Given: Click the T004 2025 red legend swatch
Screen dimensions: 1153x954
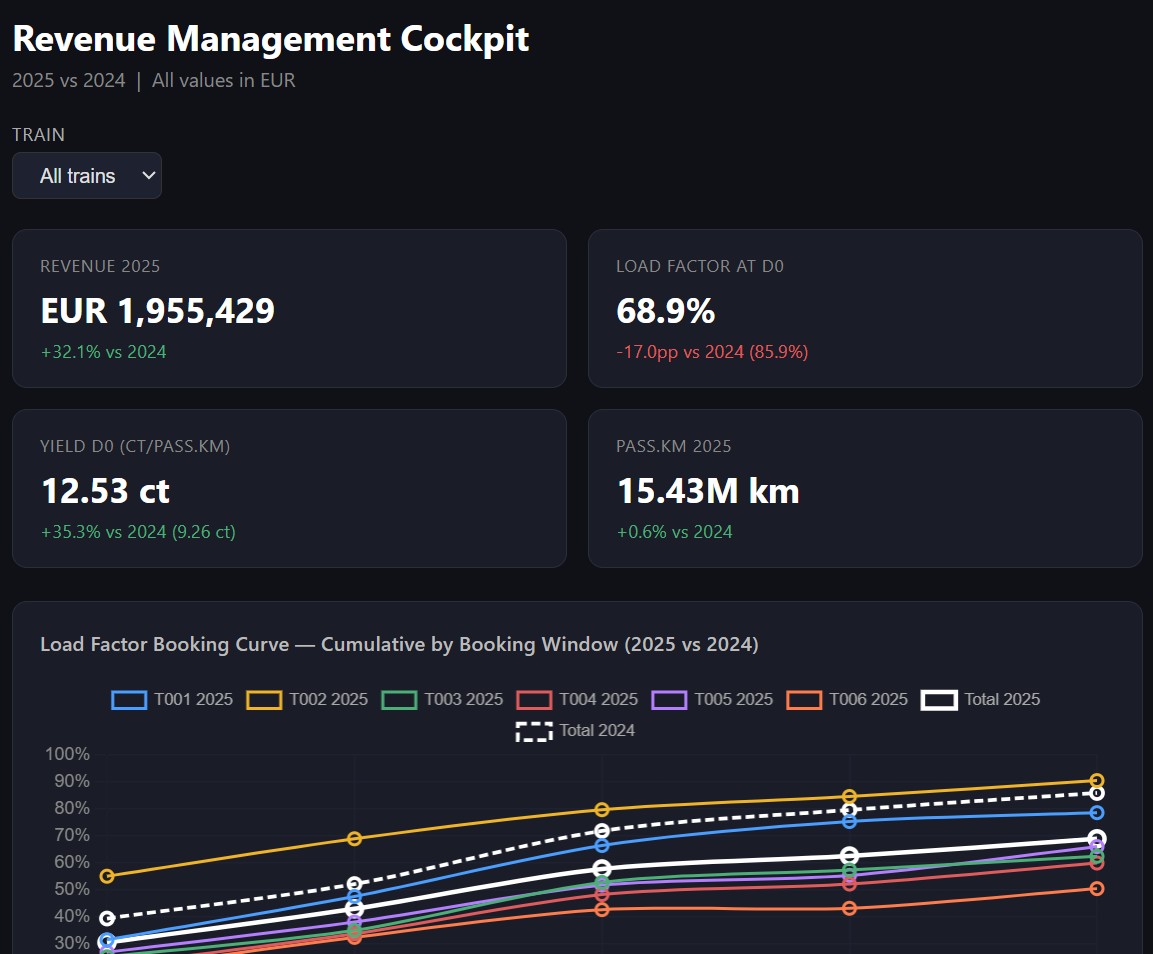Looking at the screenshot, I should [535, 699].
